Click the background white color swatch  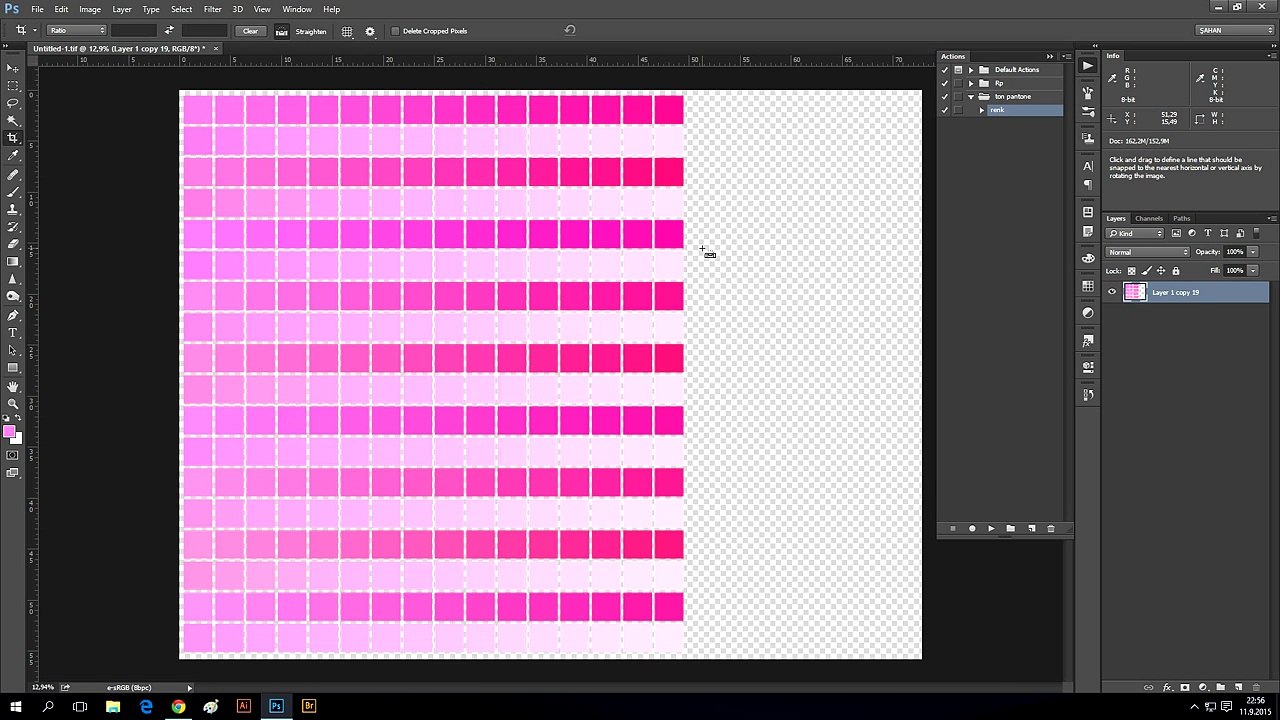click(17, 439)
